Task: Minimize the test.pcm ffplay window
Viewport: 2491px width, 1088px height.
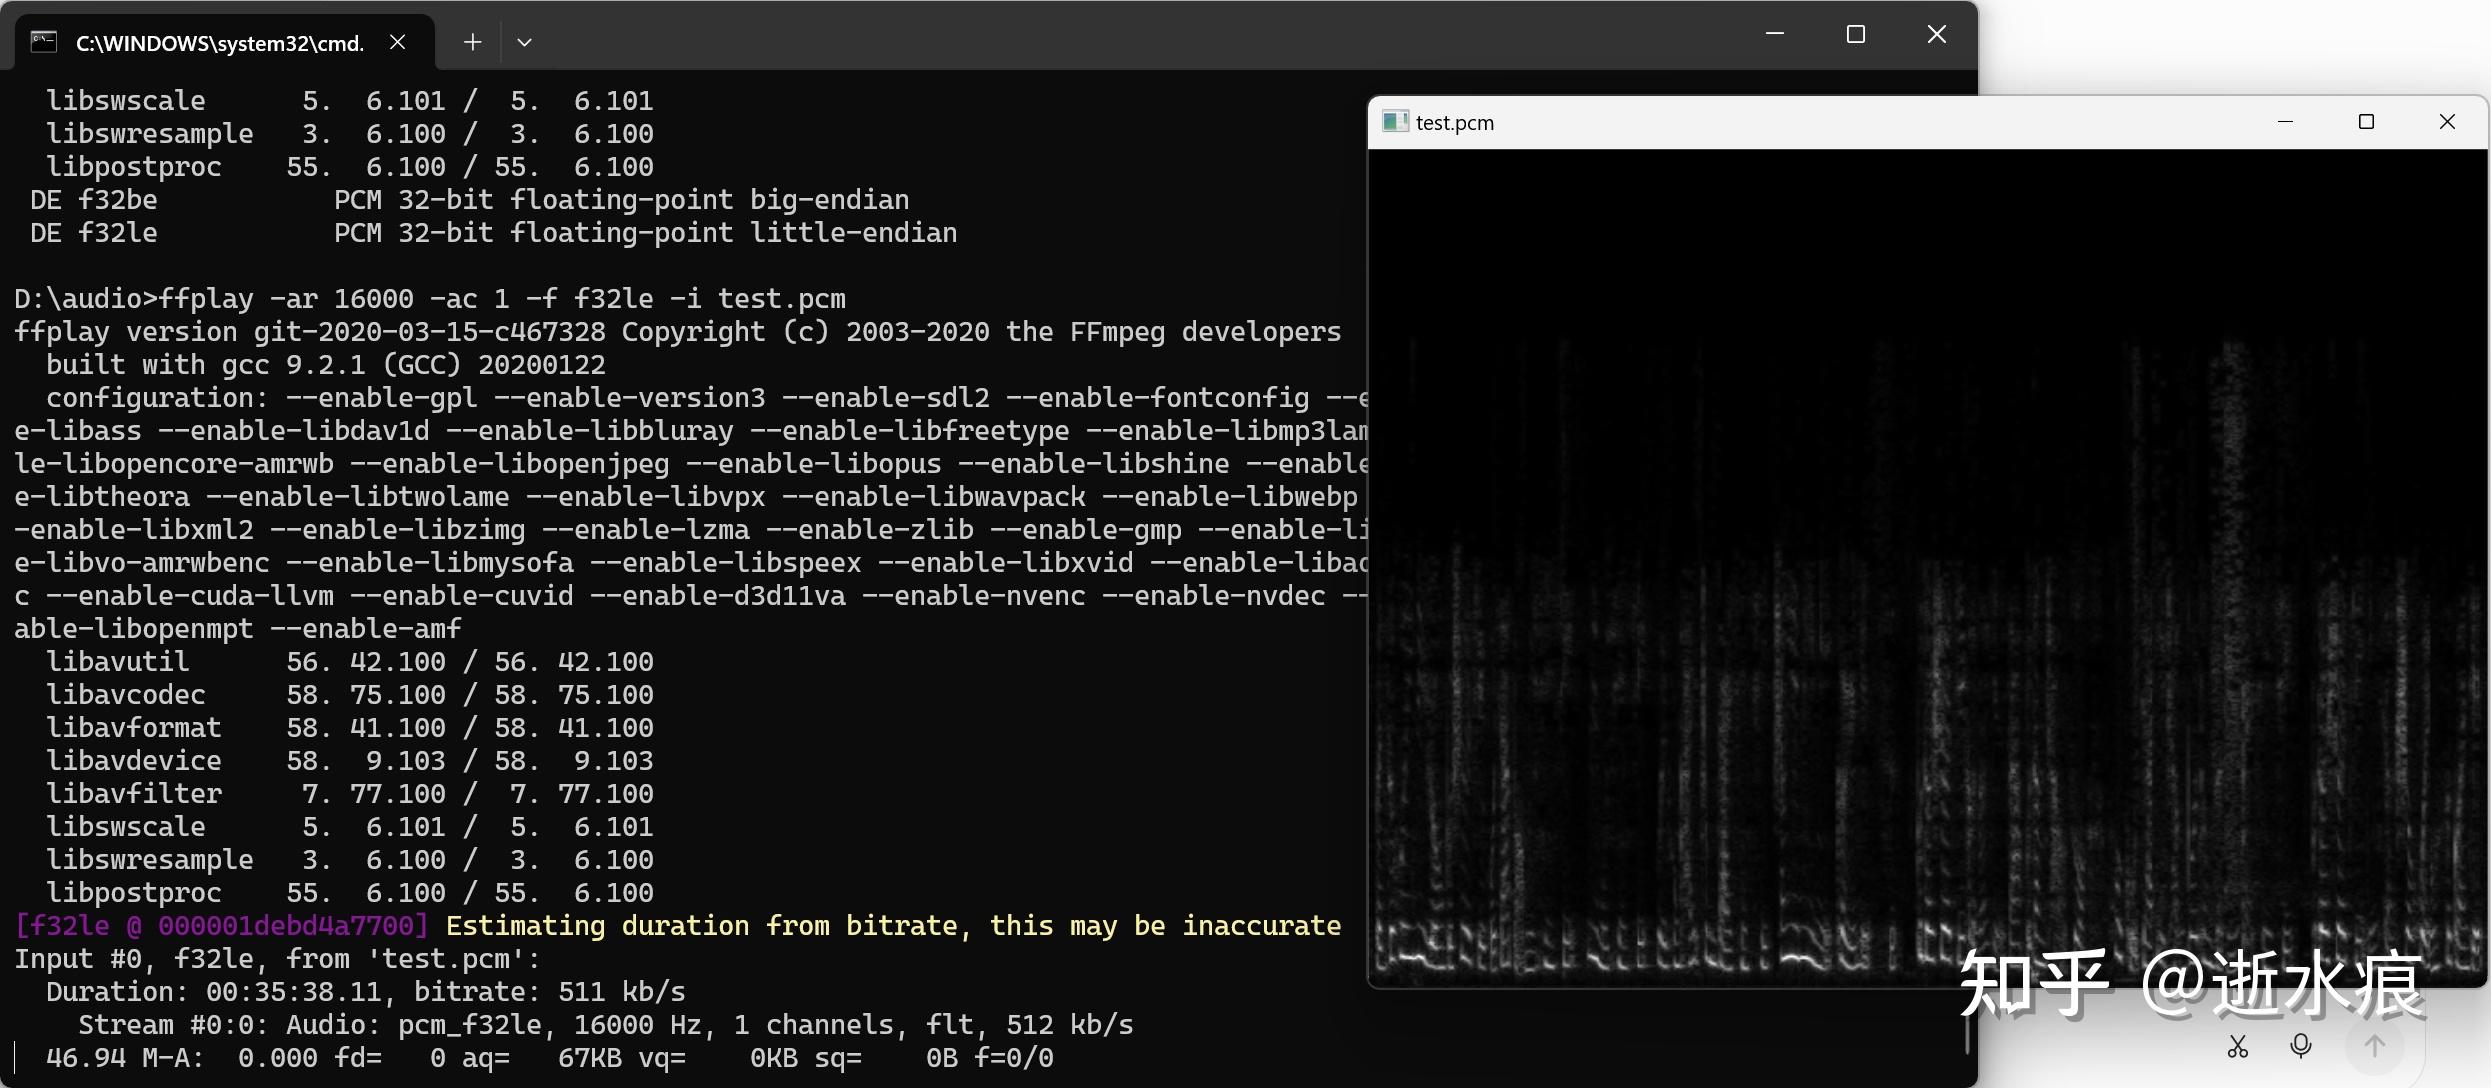Action: point(2285,122)
